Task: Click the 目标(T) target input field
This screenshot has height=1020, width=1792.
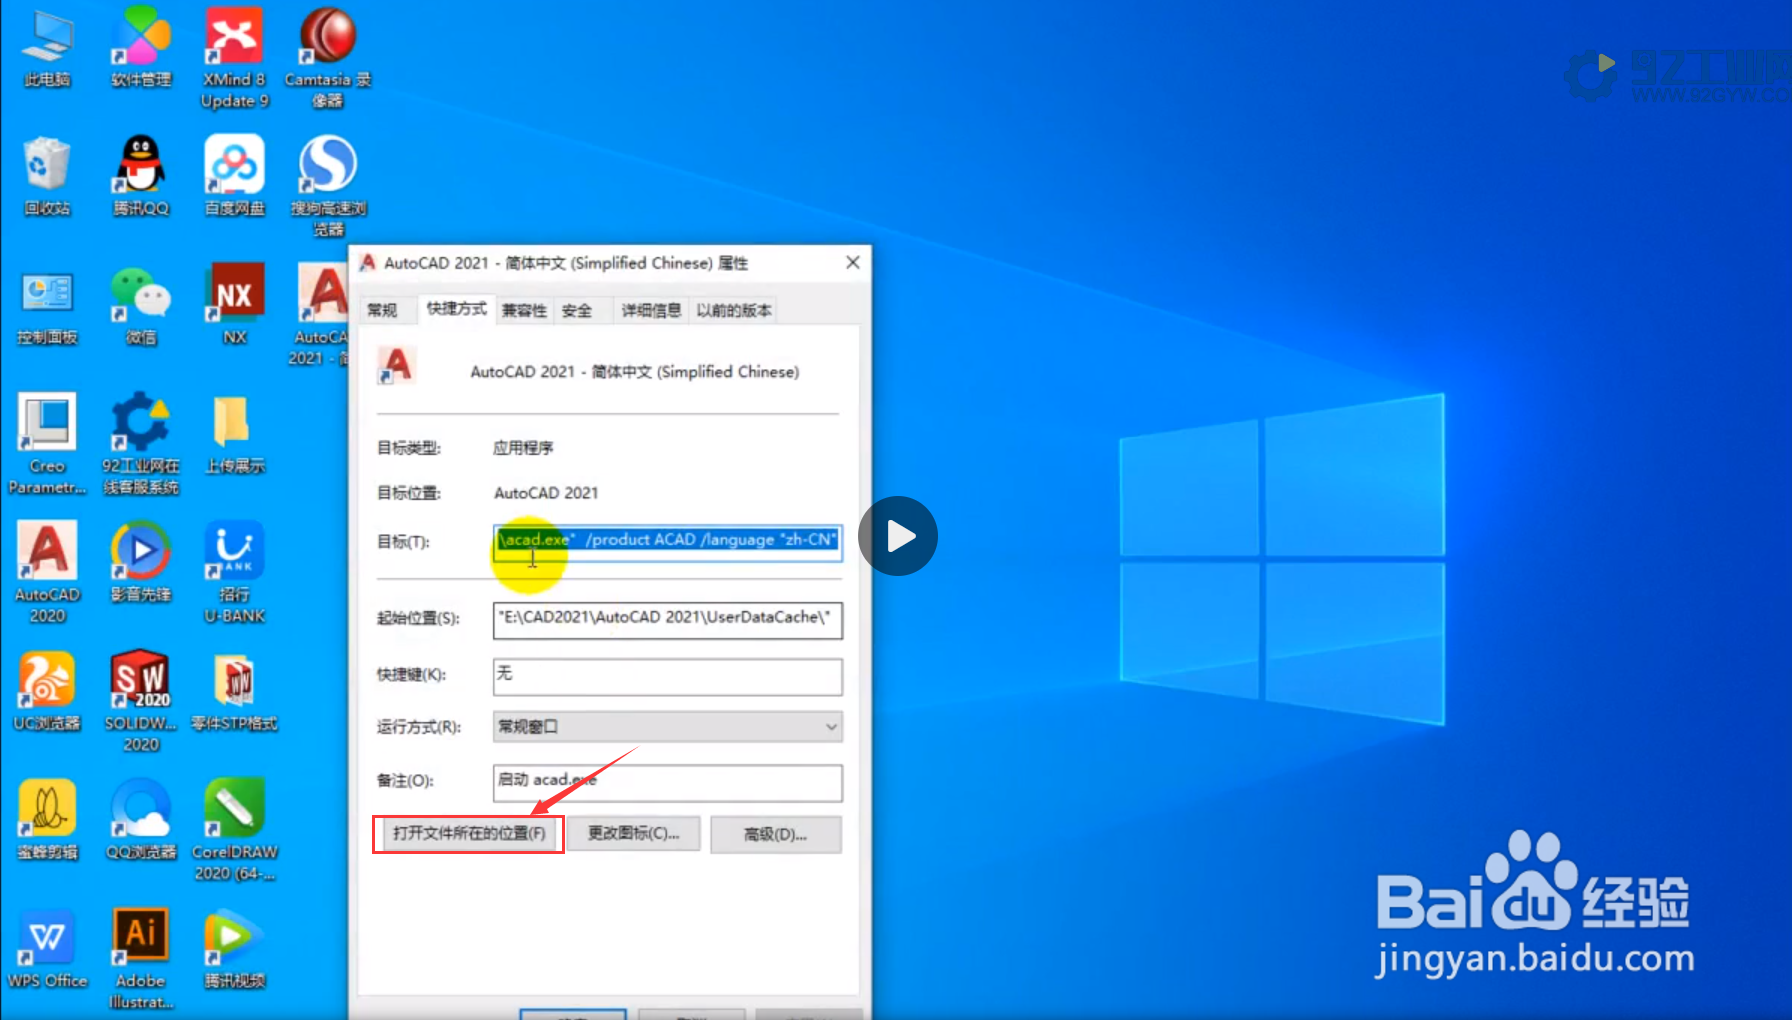Action: click(x=667, y=541)
